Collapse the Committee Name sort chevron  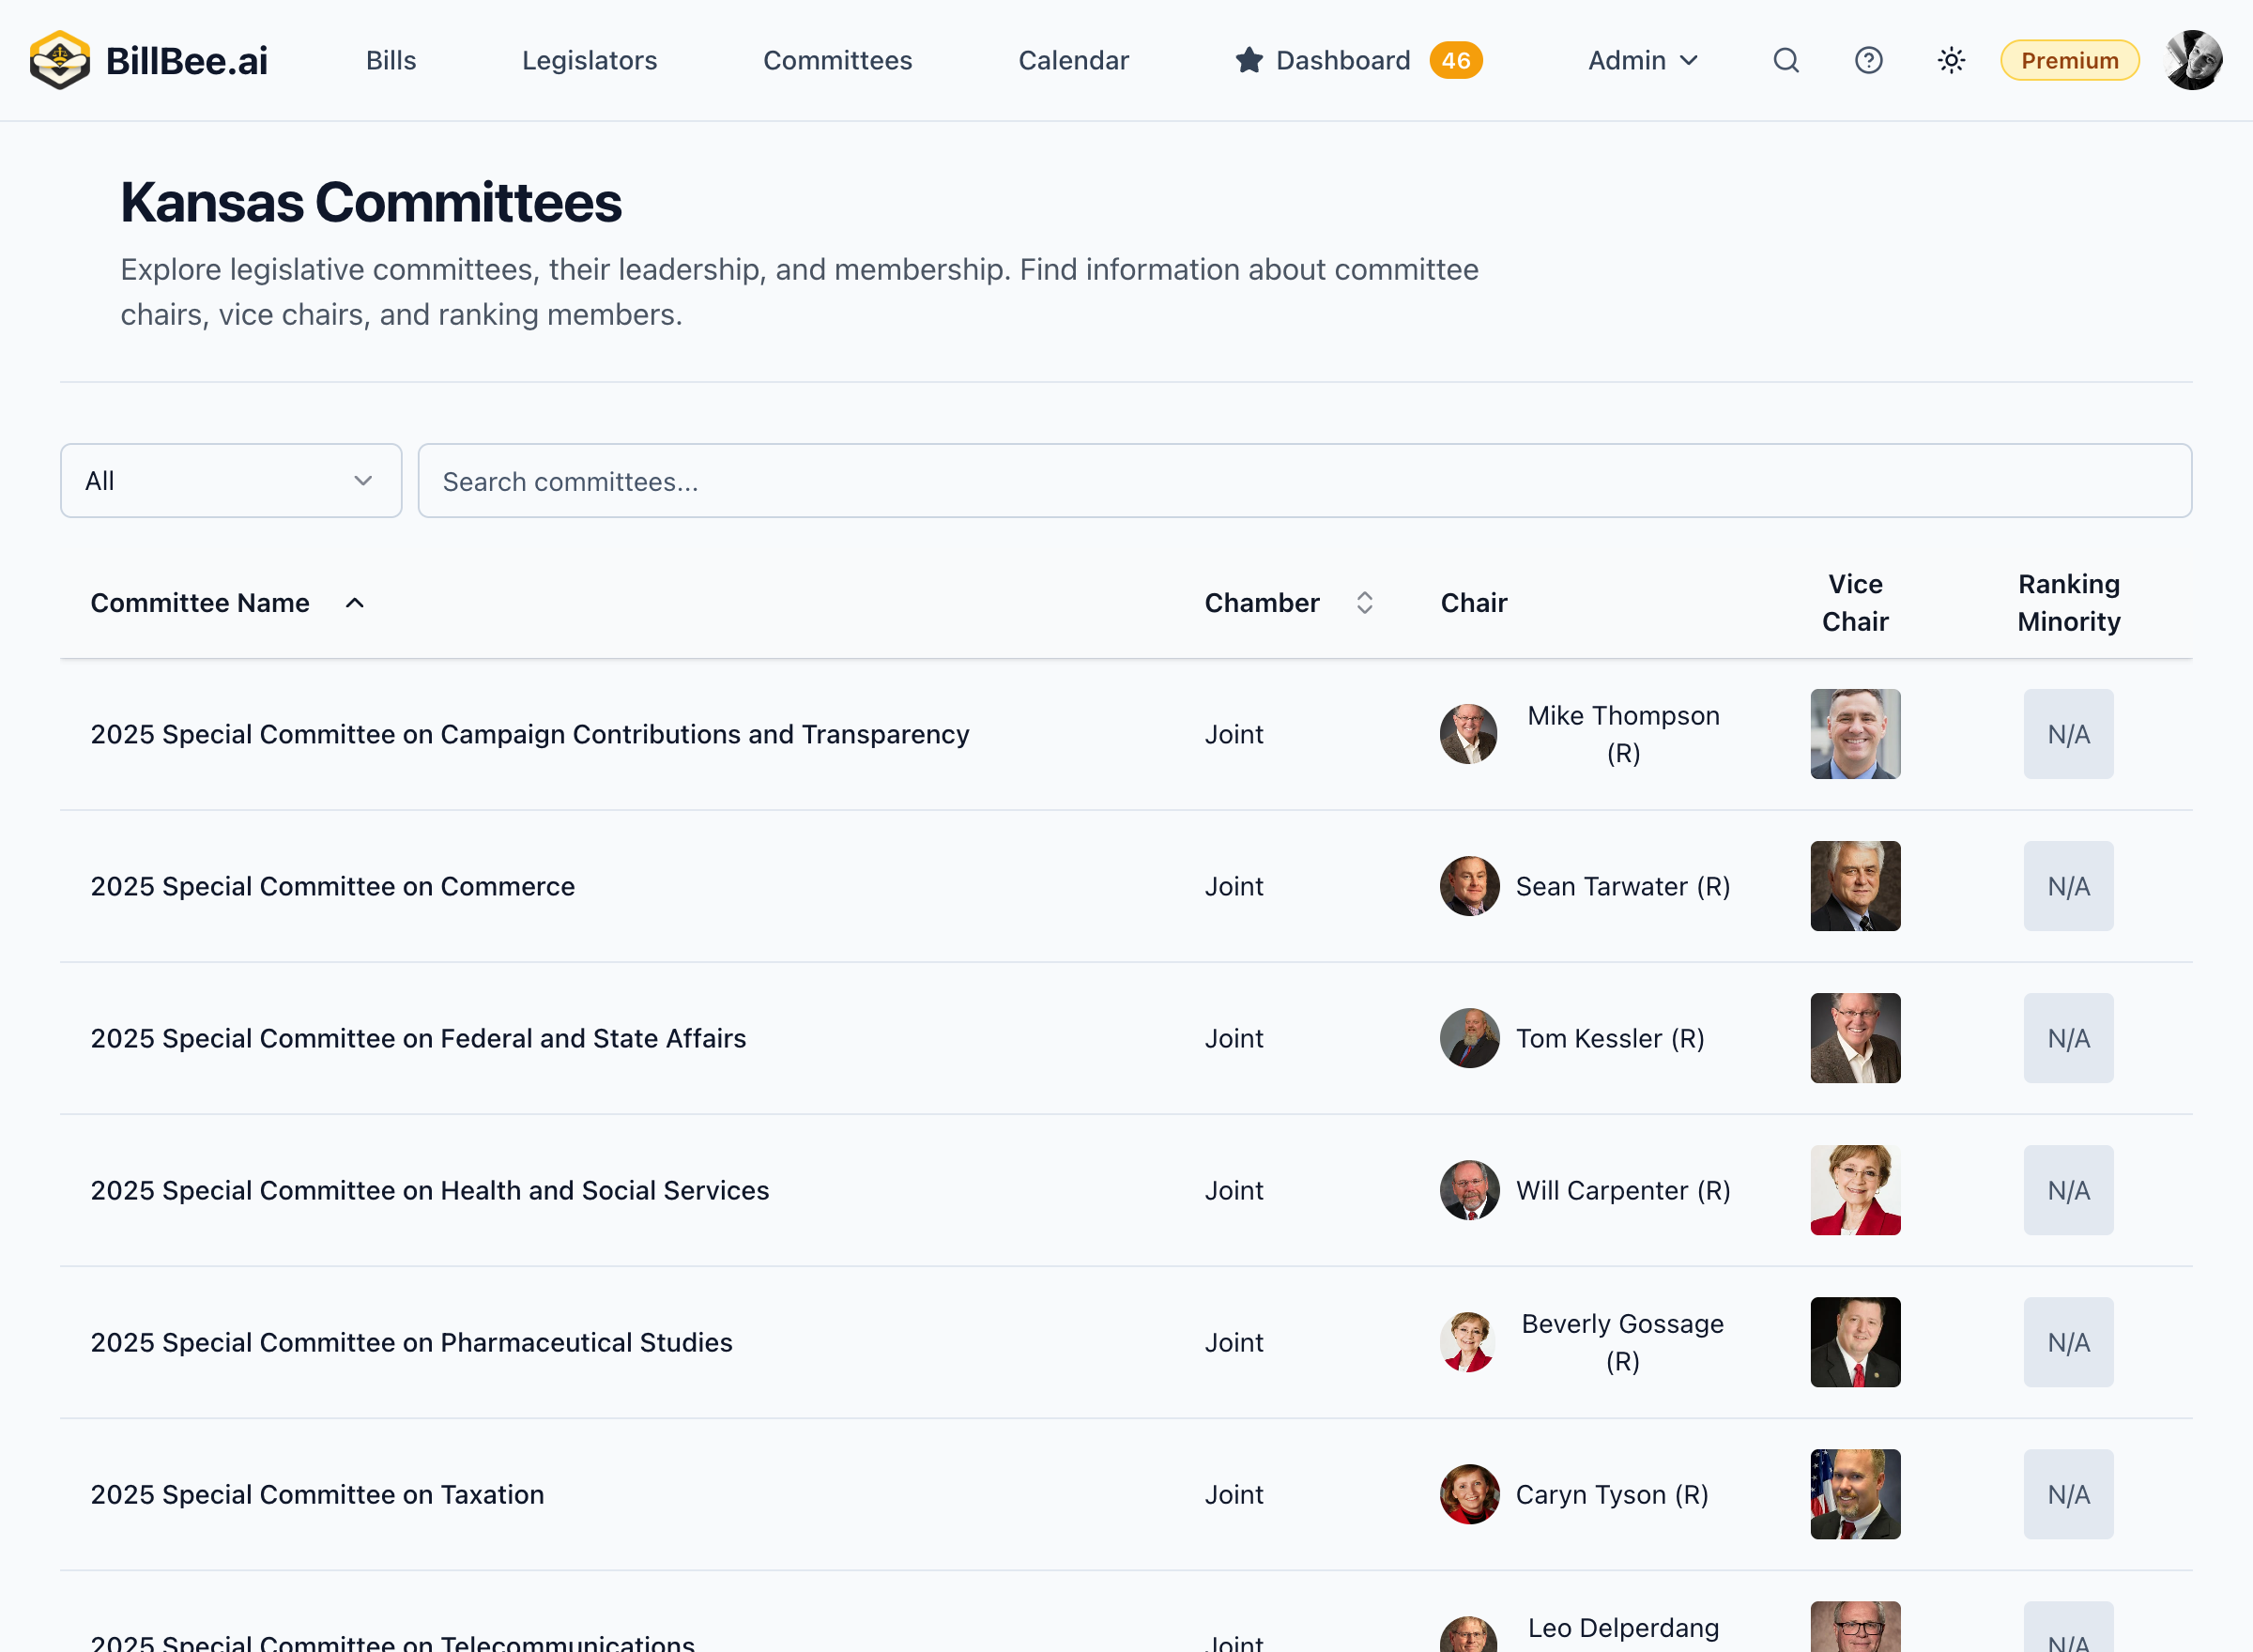point(355,602)
